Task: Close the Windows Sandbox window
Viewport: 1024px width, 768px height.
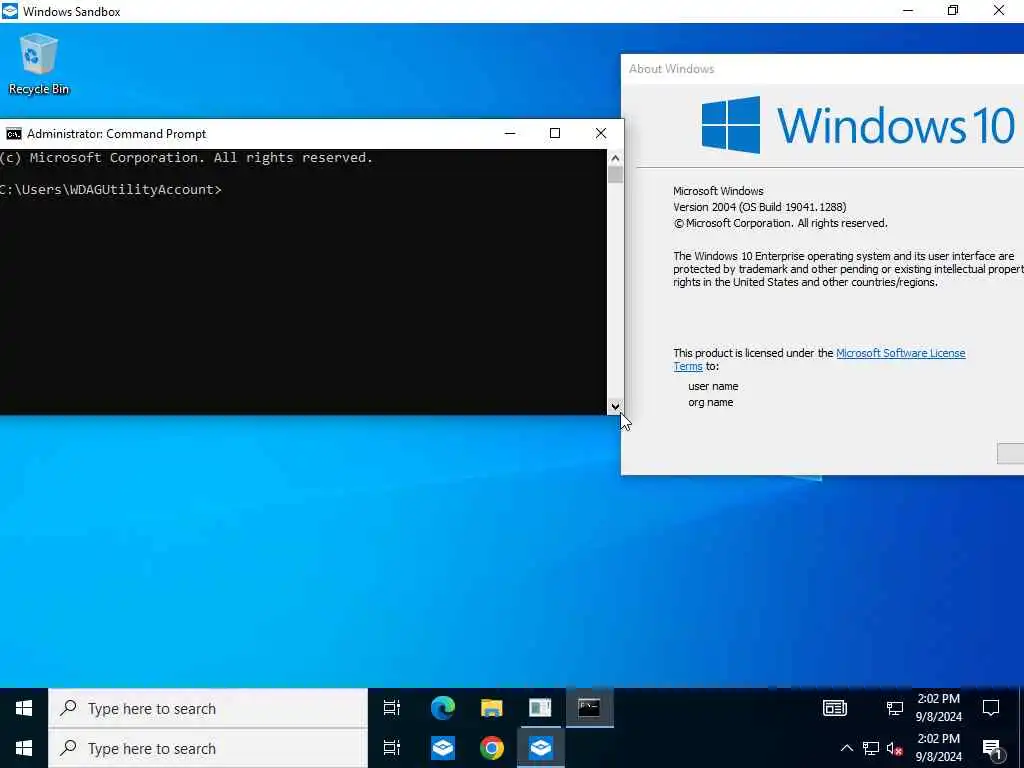Action: click(x=999, y=10)
